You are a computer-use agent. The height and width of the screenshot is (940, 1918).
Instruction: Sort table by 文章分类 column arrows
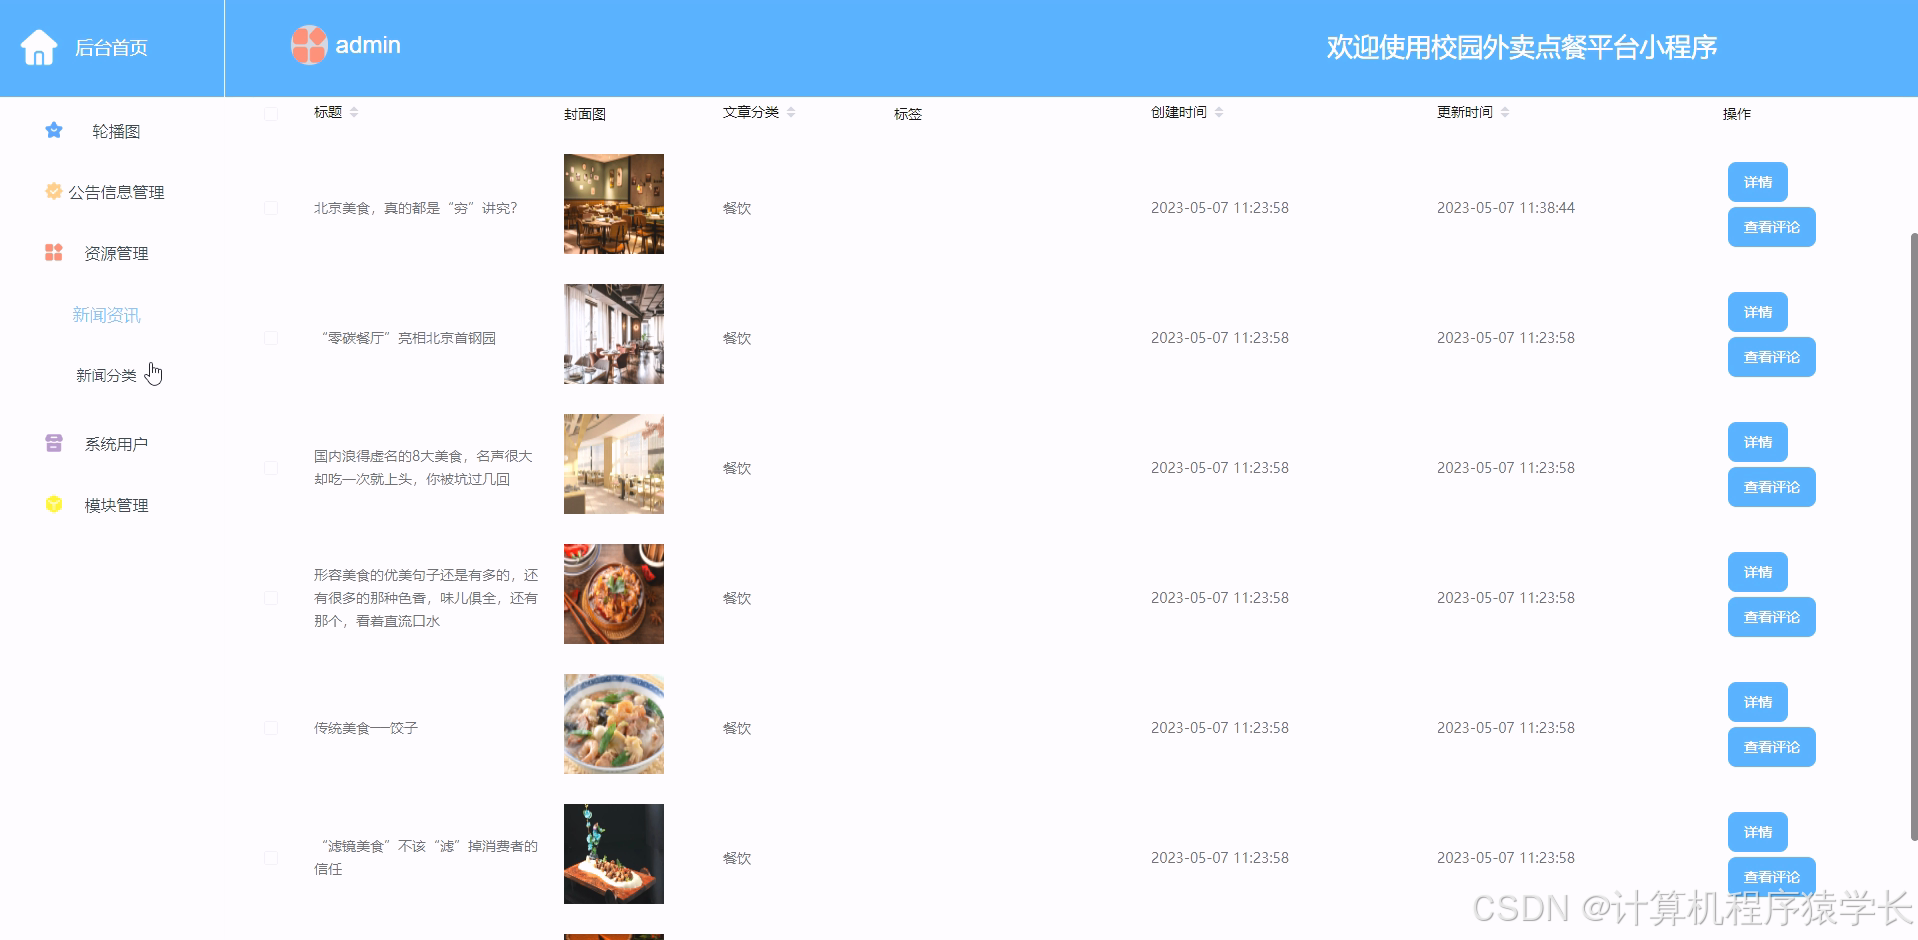(791, 112)
